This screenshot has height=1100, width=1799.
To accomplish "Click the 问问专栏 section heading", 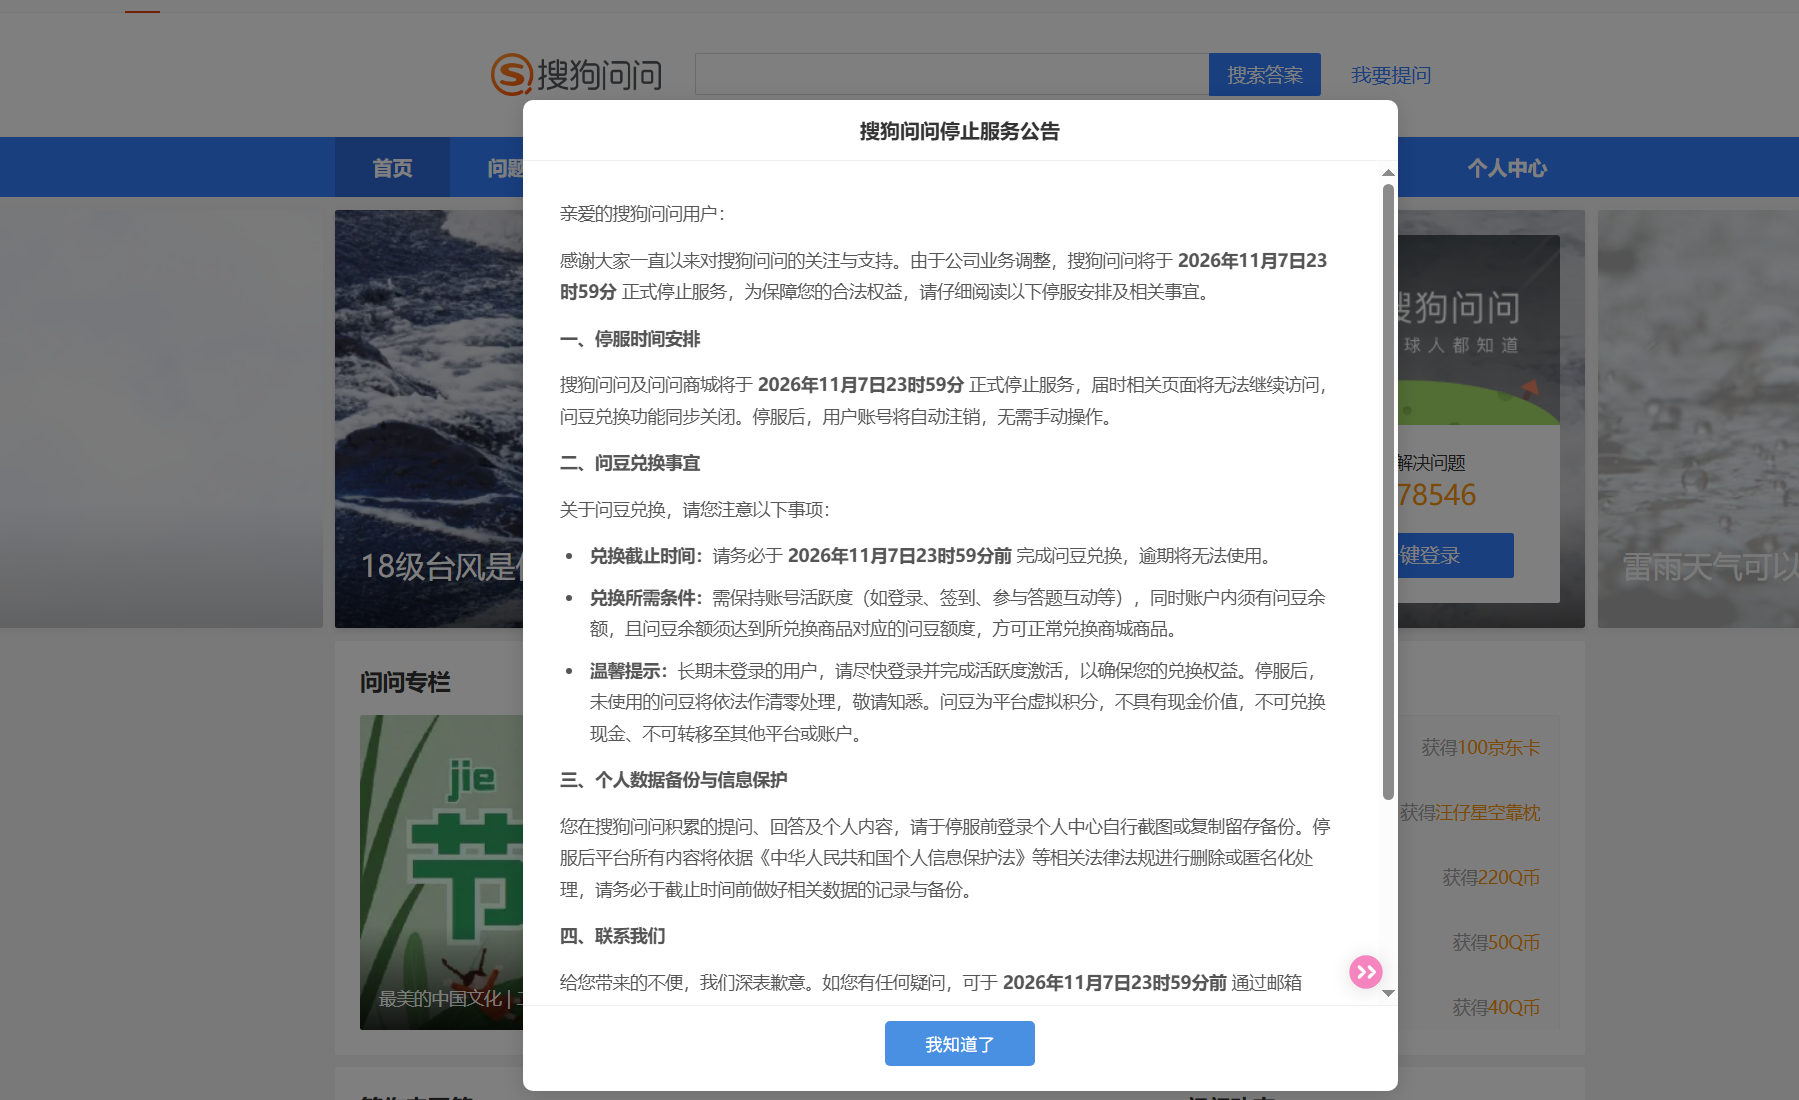I will pyautogui.click(x=405, y=682).
